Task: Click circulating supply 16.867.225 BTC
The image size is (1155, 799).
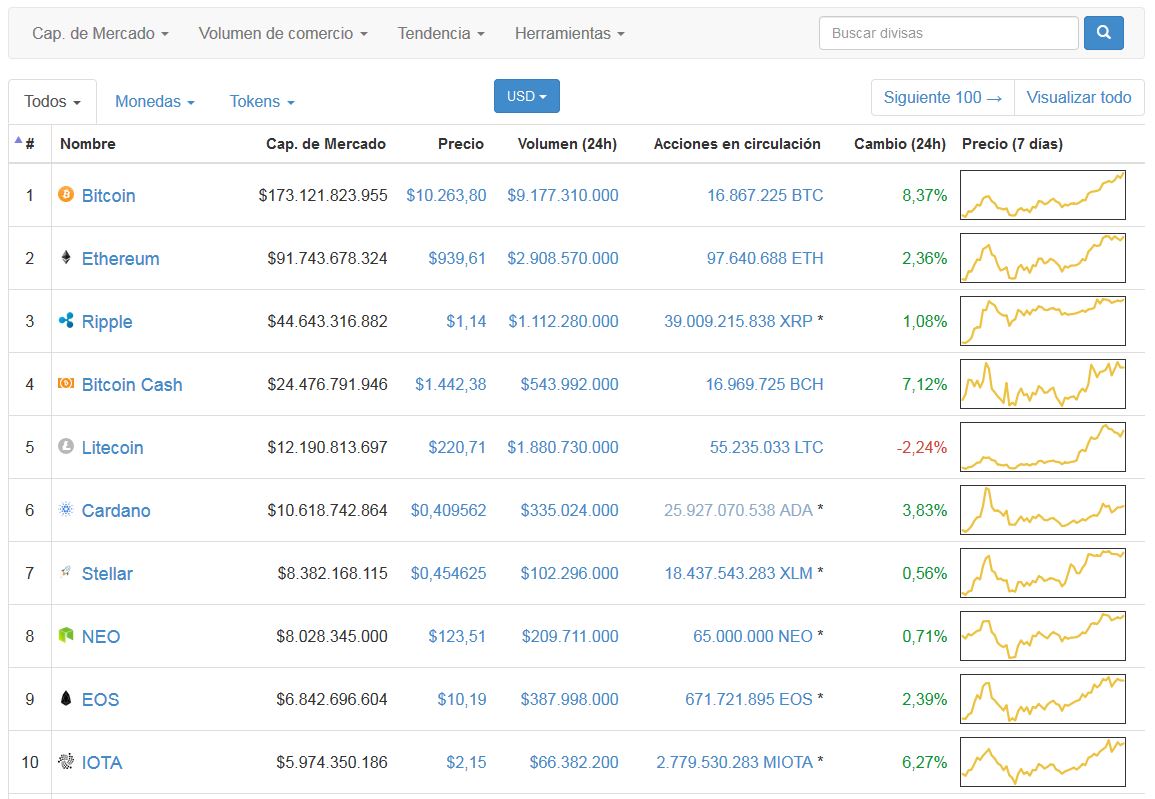Action: pyautogui.click(x=765, y=195)
